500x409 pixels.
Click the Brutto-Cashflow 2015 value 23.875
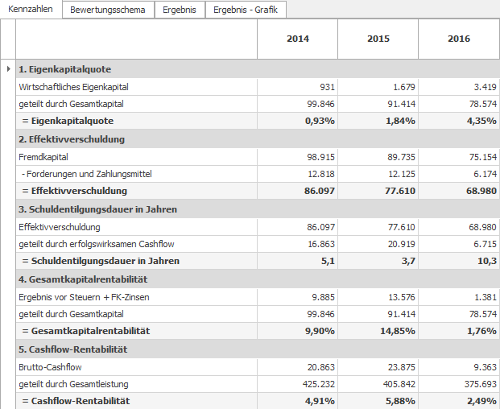pyautogui.click(x=402, y=367)
